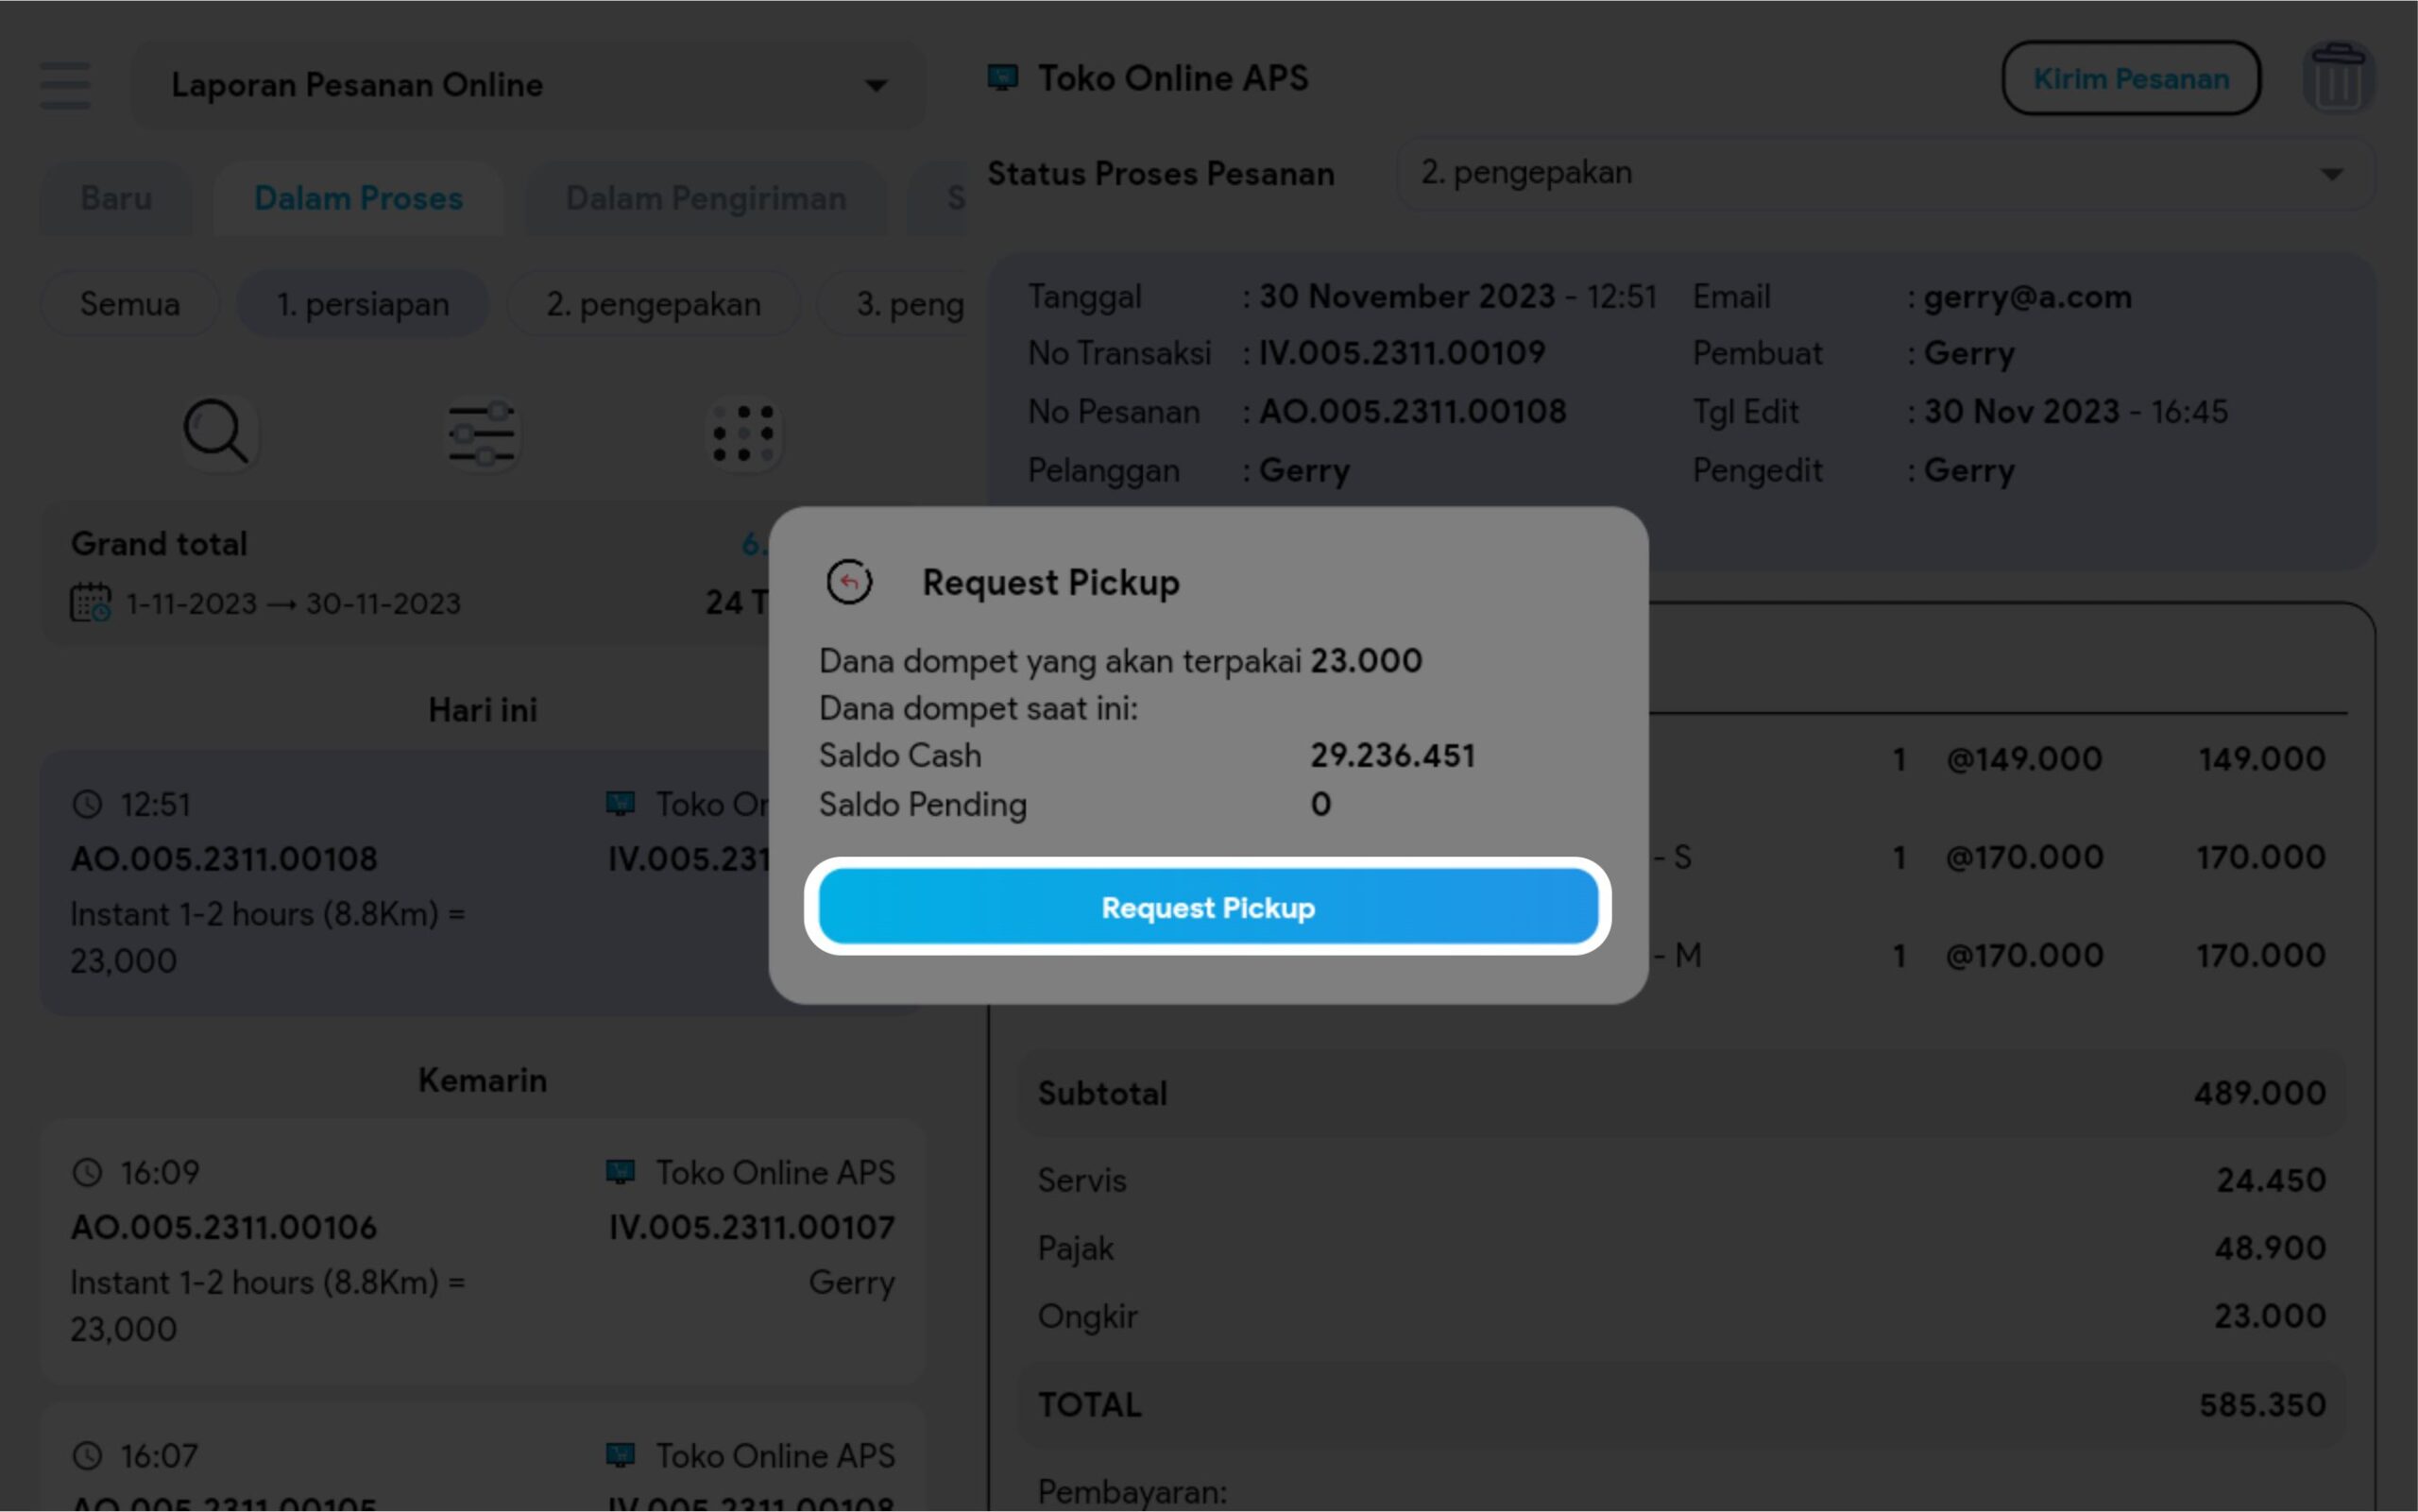Viewport: 2418px width, 1512px height.
Task: Click the magnifier search icon
Action: coord(216,433)
